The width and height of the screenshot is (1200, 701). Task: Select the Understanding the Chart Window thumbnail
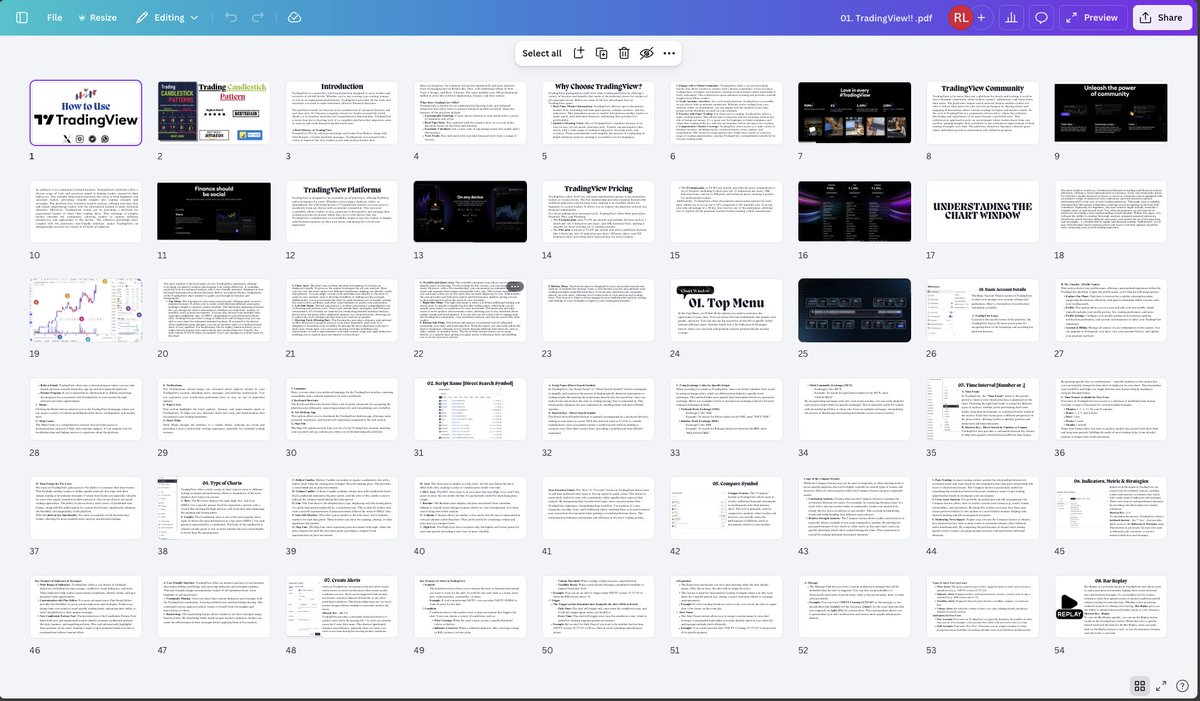coord(982,210)
